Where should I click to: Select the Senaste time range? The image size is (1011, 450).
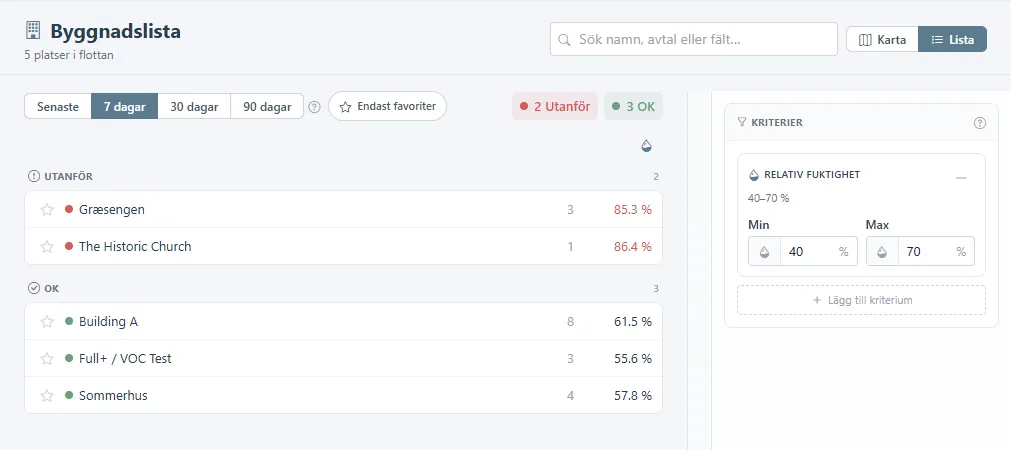(58, 107)
